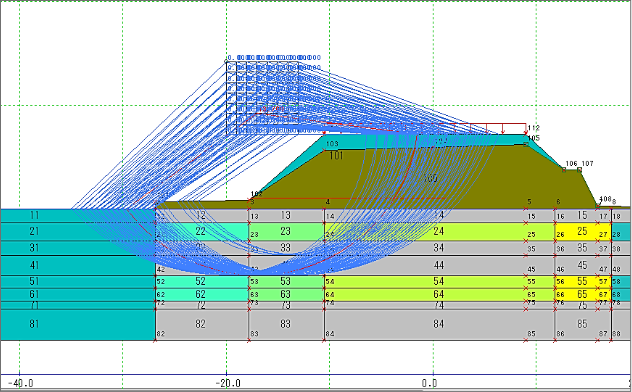The height and width of the screenshot is (392, 632).
Task: Select zone label 71
Action: click(x=34, y=305)
